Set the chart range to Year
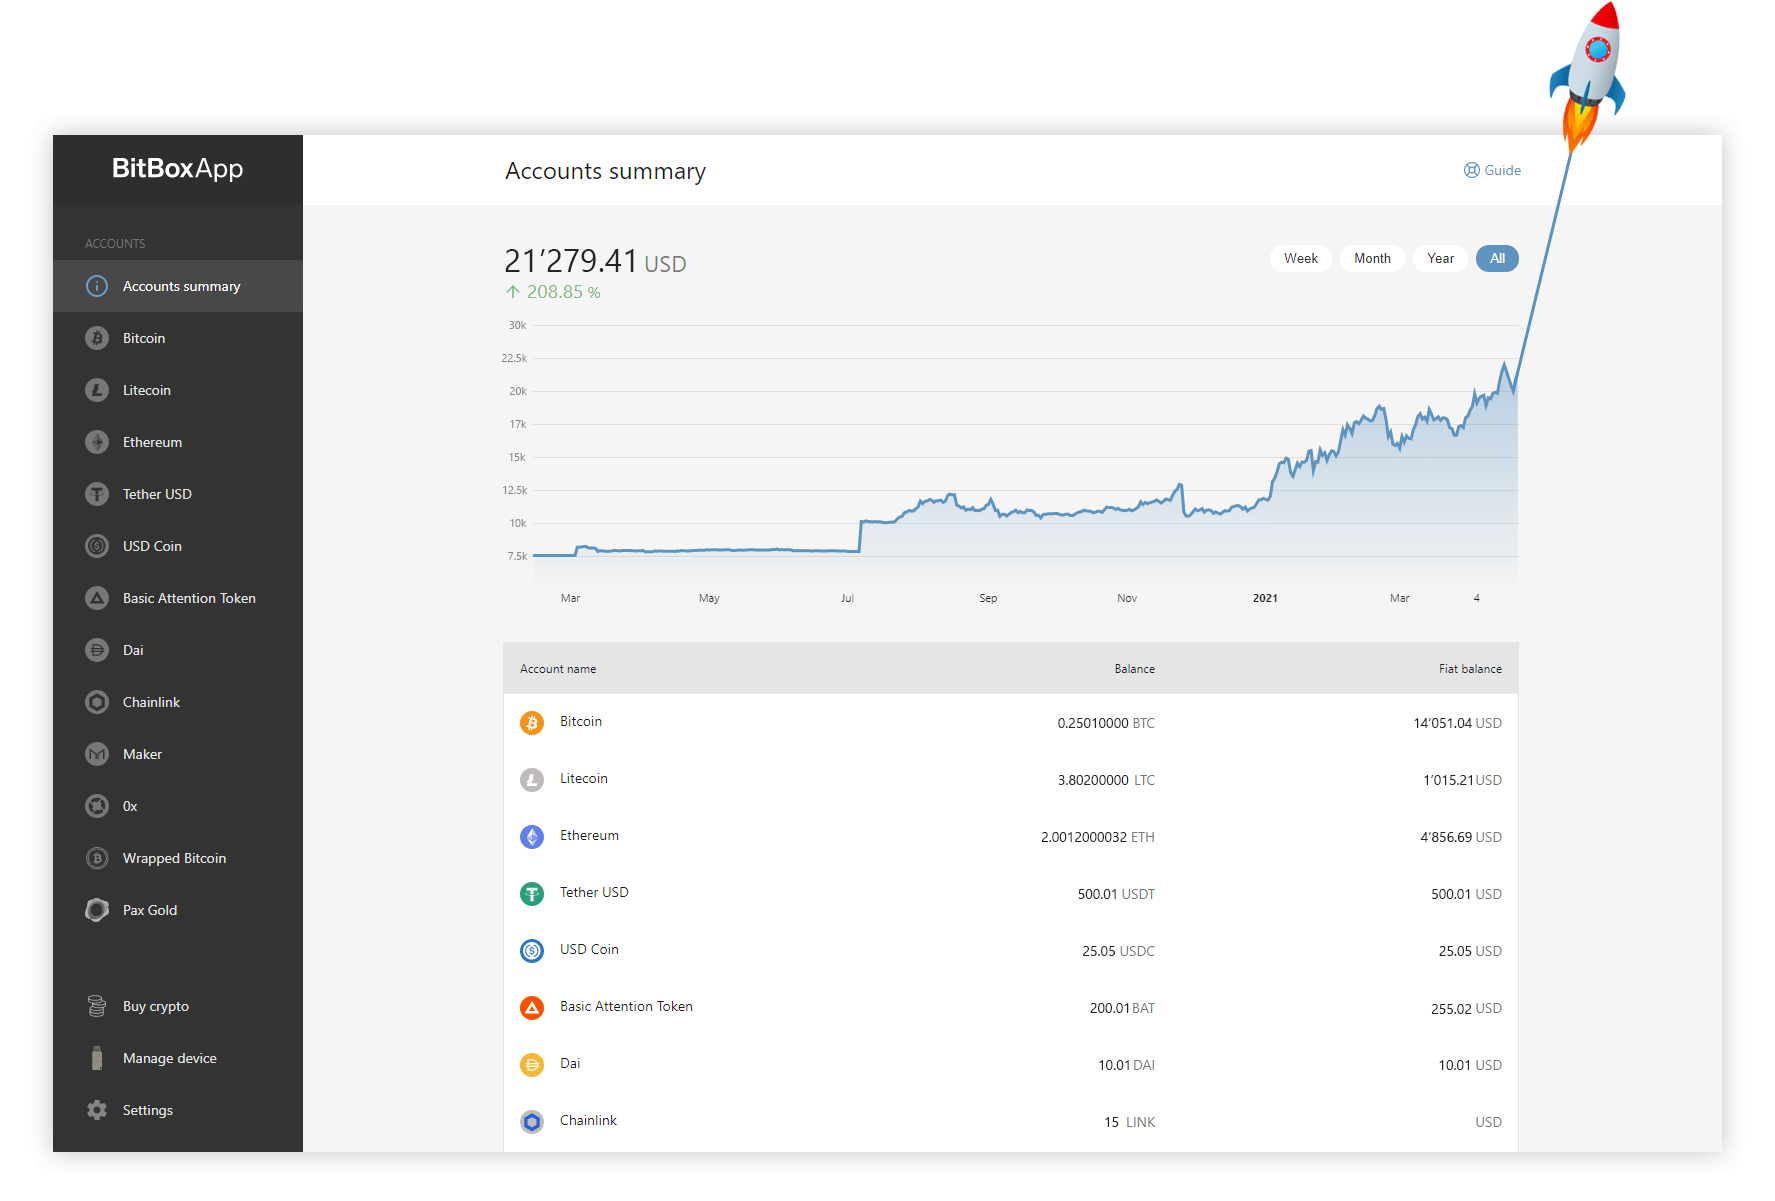1775x1201 pixels. tap(1440, 258)
